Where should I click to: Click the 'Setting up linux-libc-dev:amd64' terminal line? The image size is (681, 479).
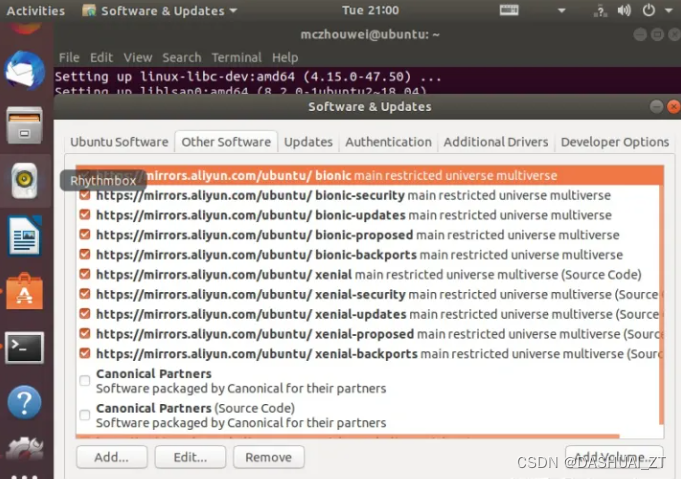(248, 77)
